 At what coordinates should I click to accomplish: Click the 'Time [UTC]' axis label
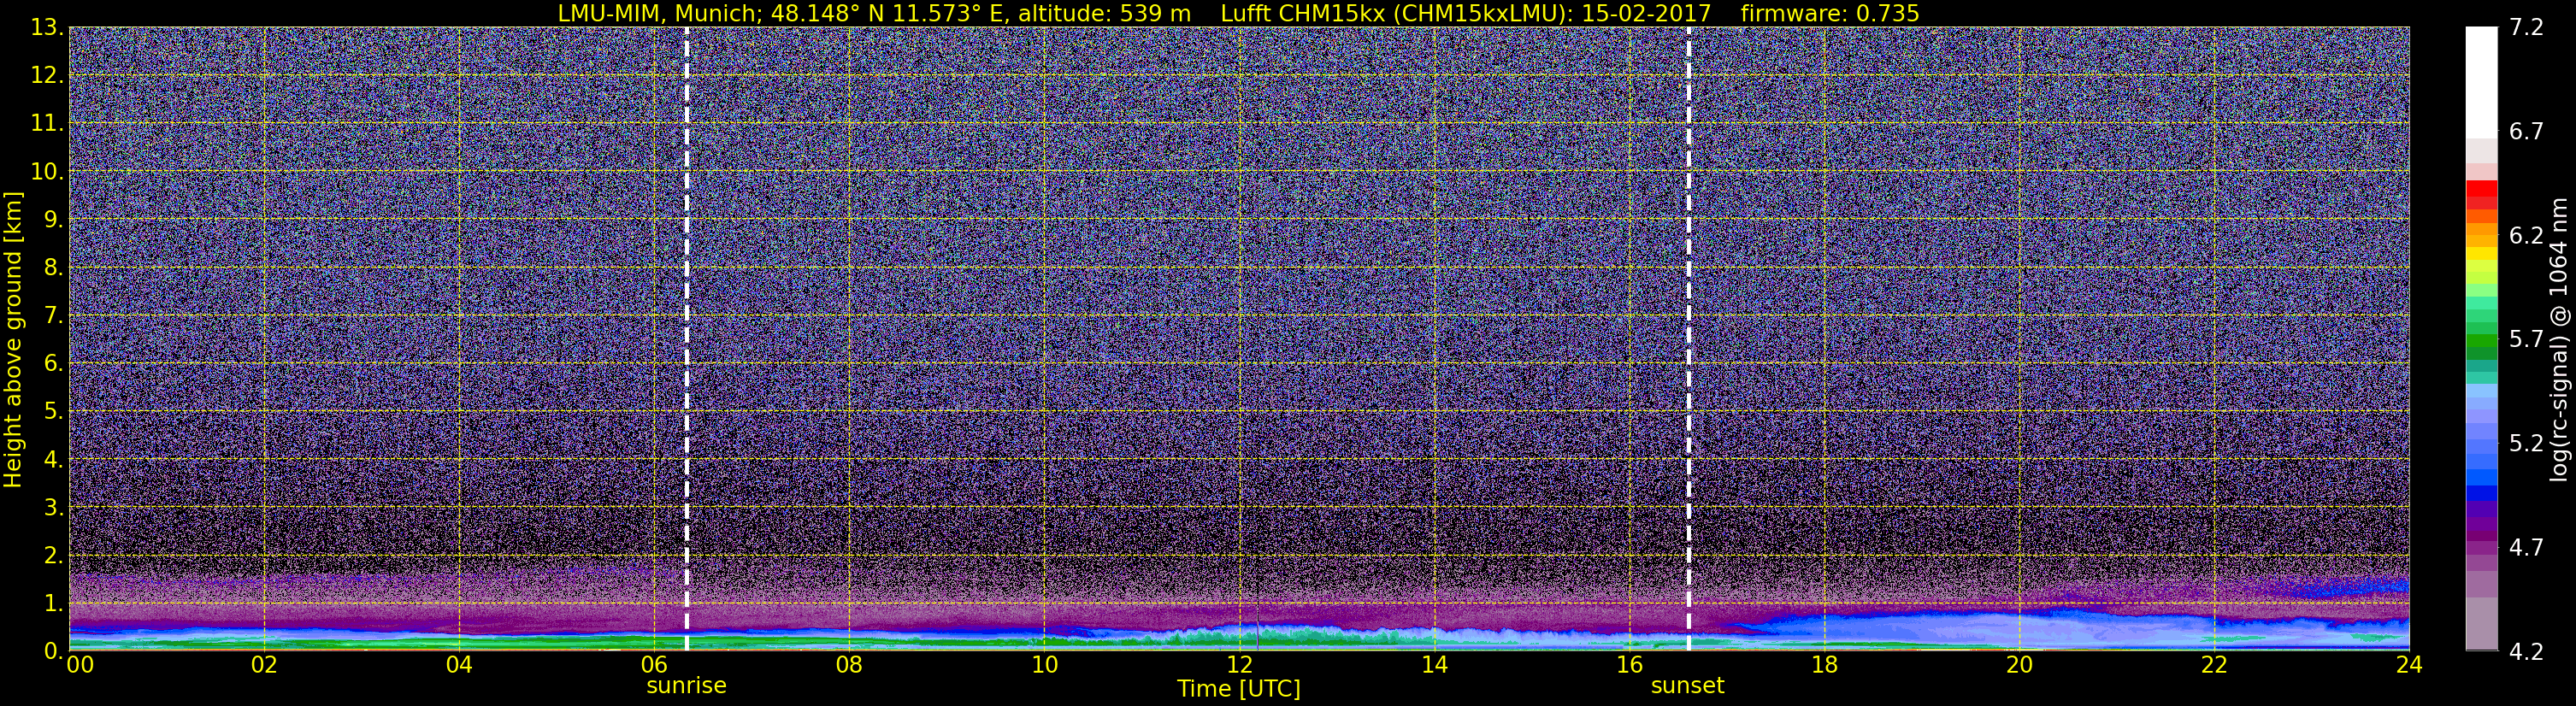click(1239, 689)
